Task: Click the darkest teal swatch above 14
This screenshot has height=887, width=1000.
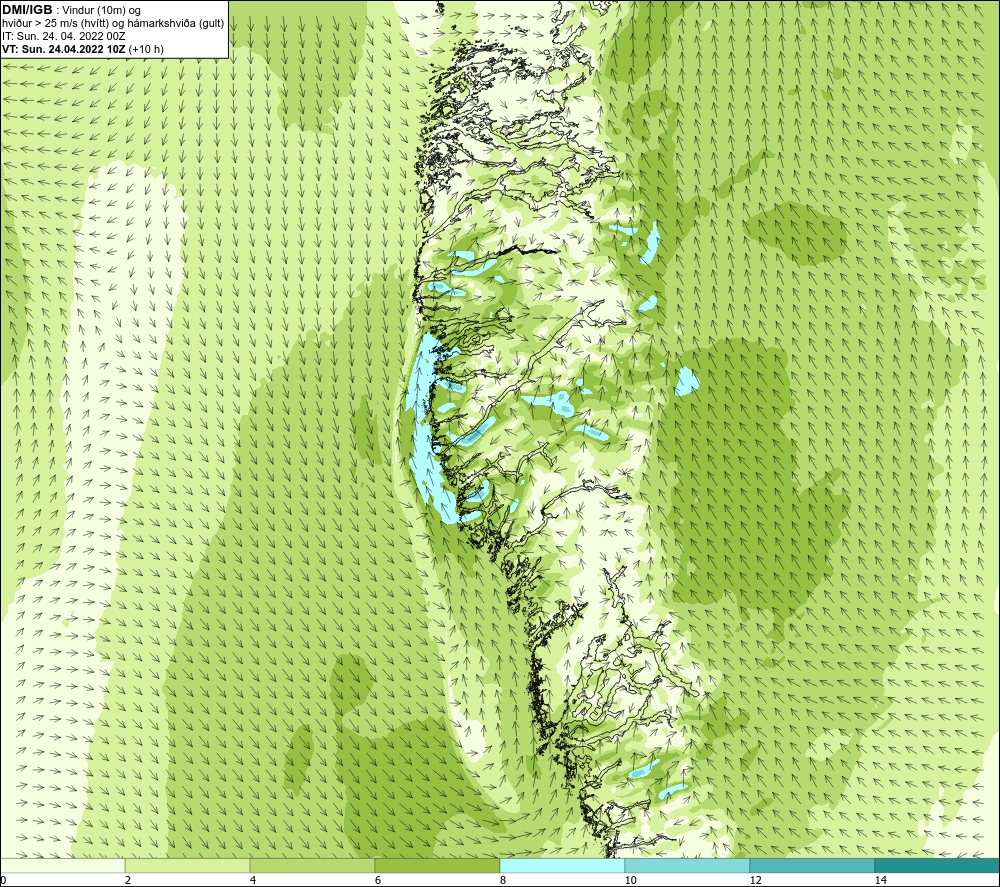Action: click(x=937, y=865)
